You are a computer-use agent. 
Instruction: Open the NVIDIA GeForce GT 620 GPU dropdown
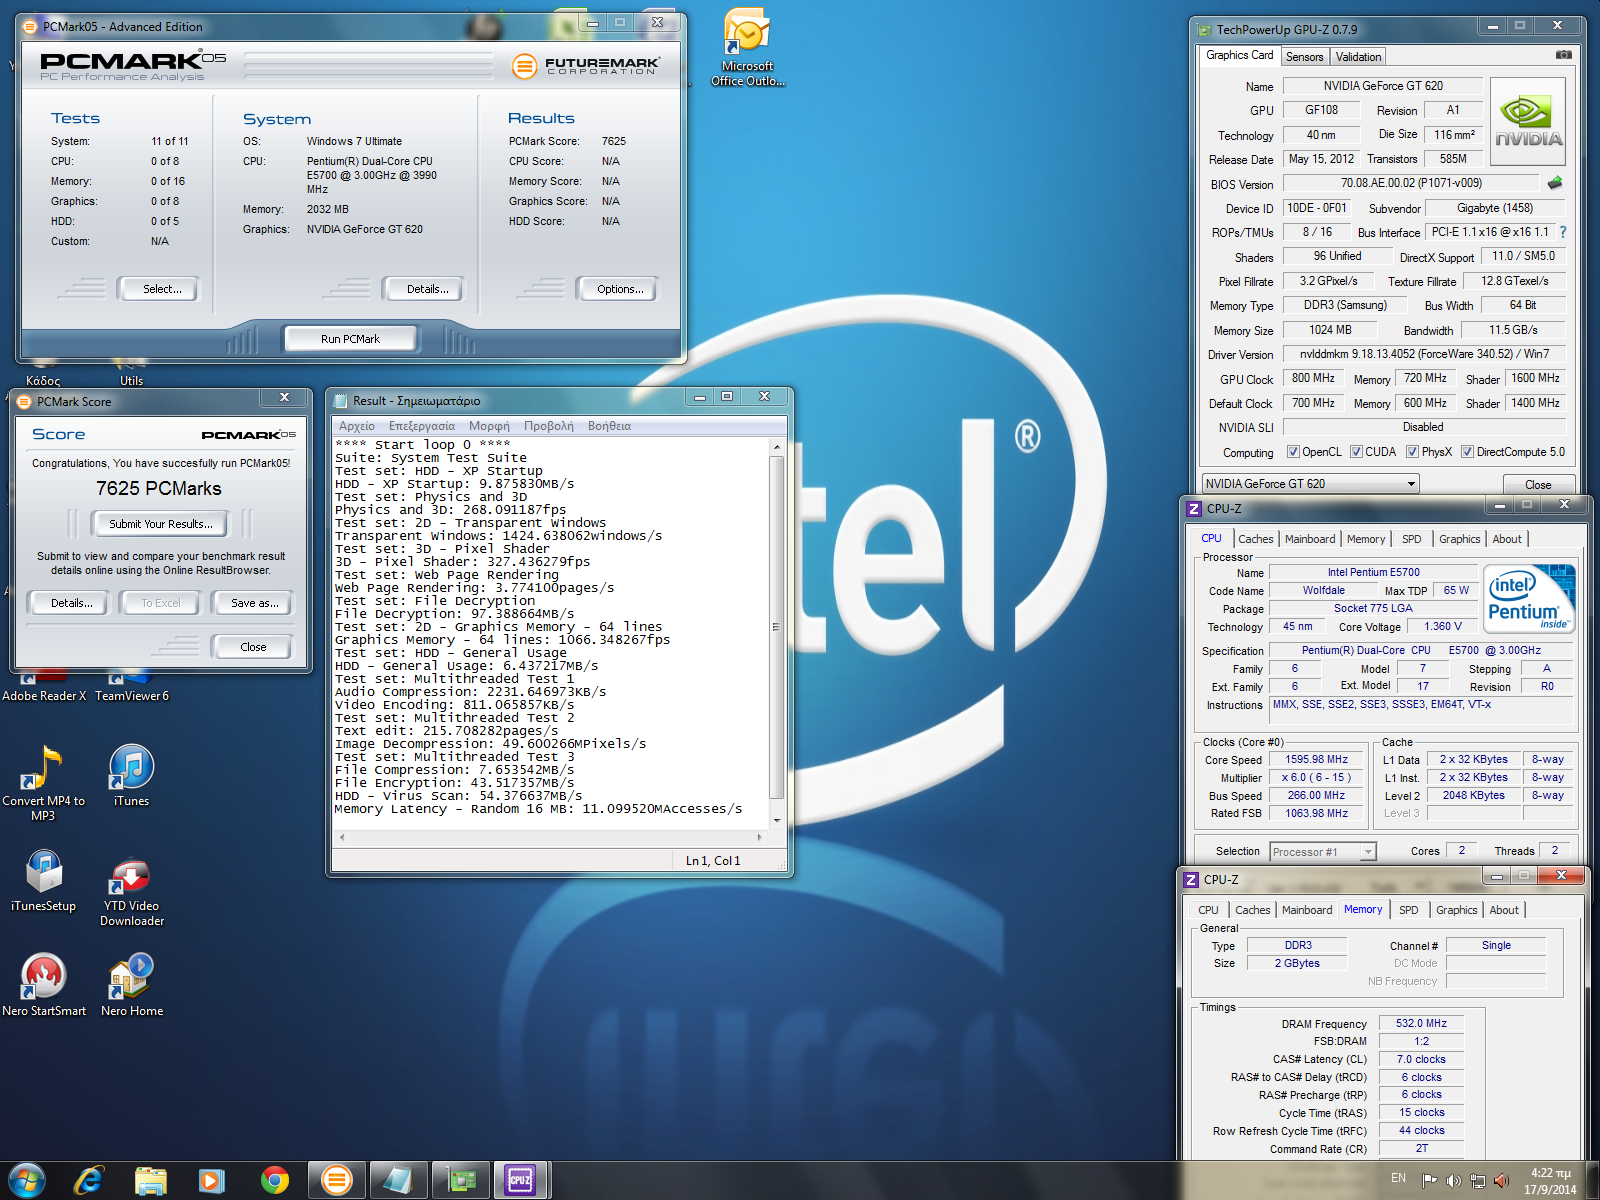coord(1310,484)
